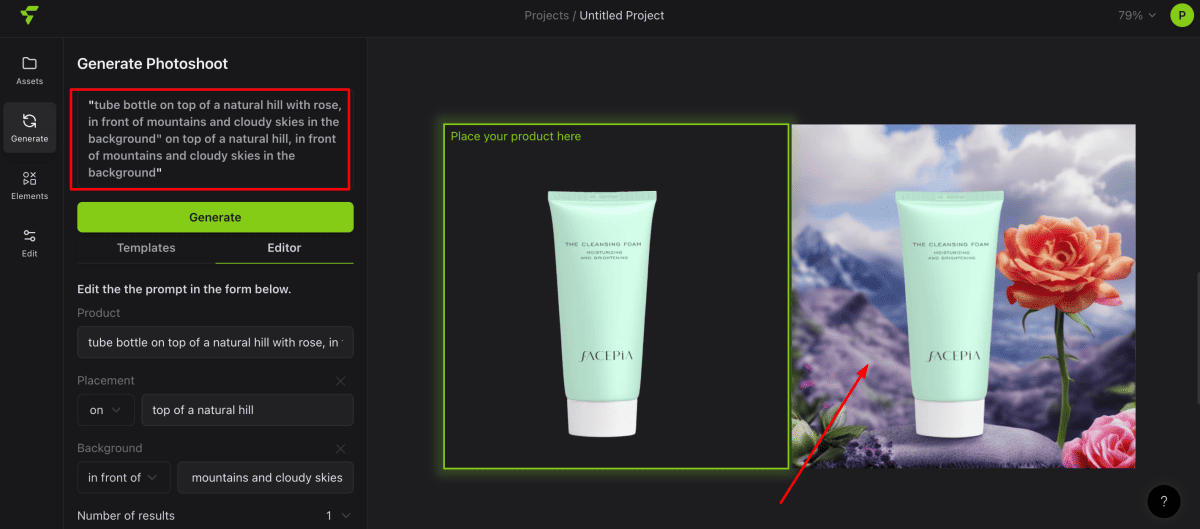This screenshot has height=529, width=1200.
Task: Open the 'in front of' background dropdown
Action: click(124, 478)
